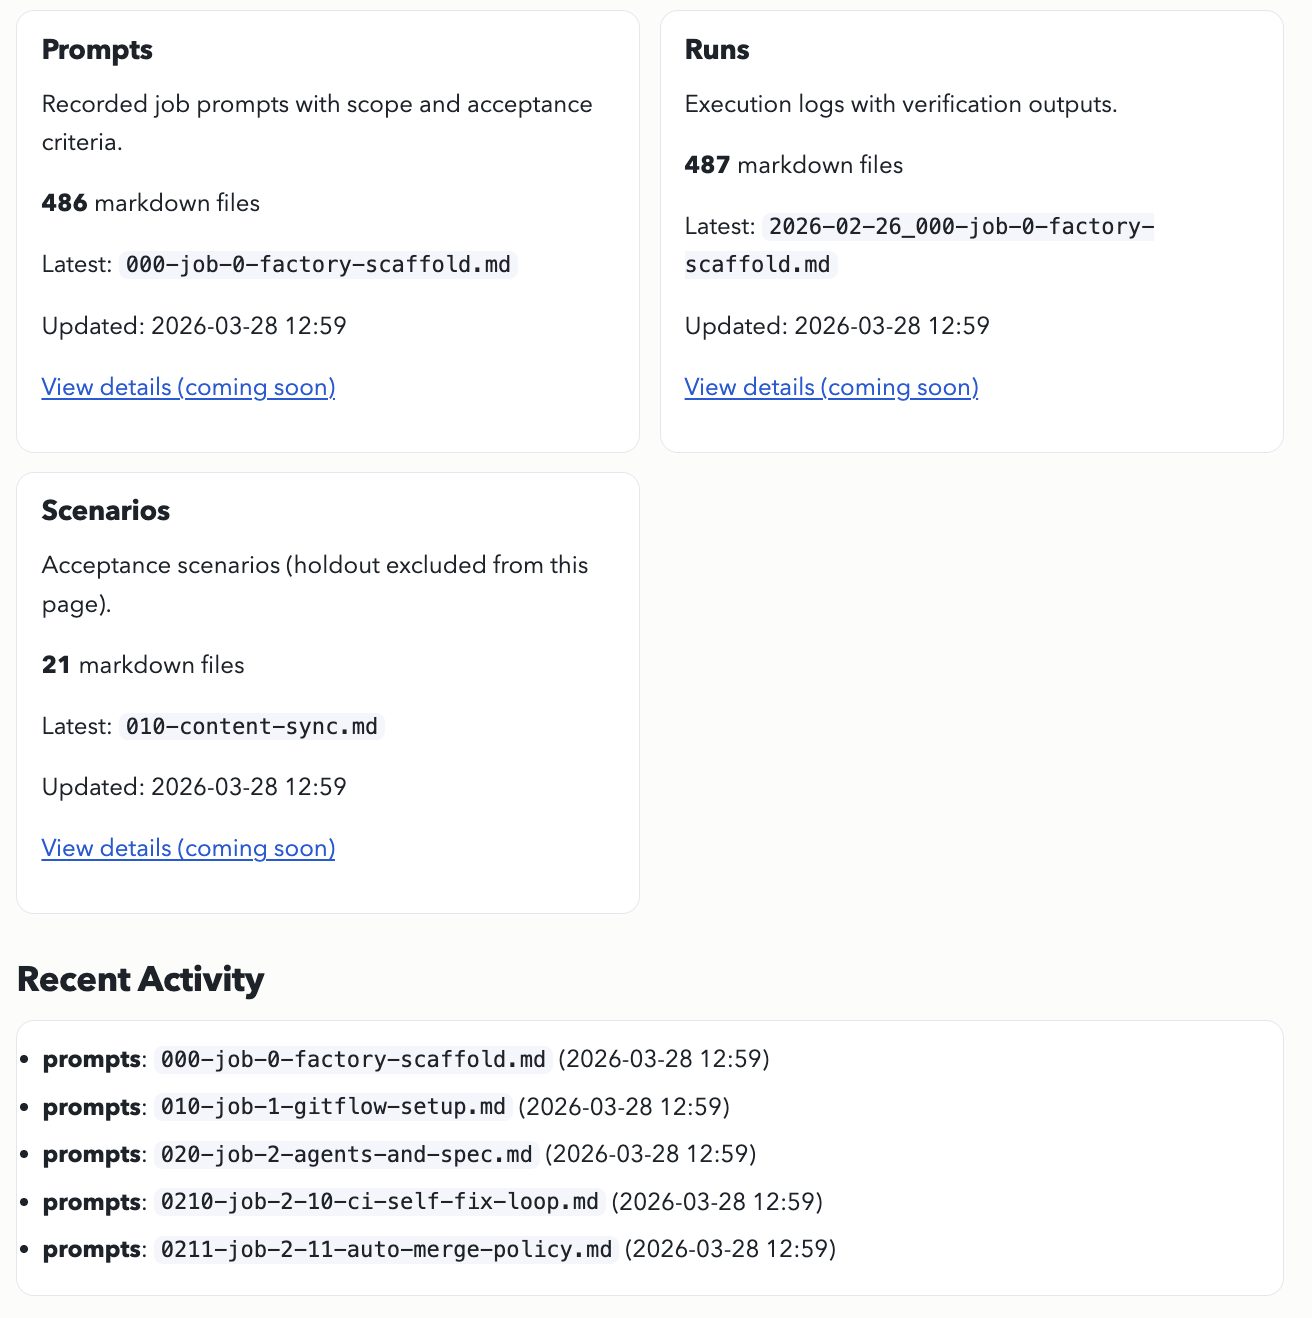1312x1318 pixels.
Task: Click the Scenarios card heading
Action: tap(105, 510)
